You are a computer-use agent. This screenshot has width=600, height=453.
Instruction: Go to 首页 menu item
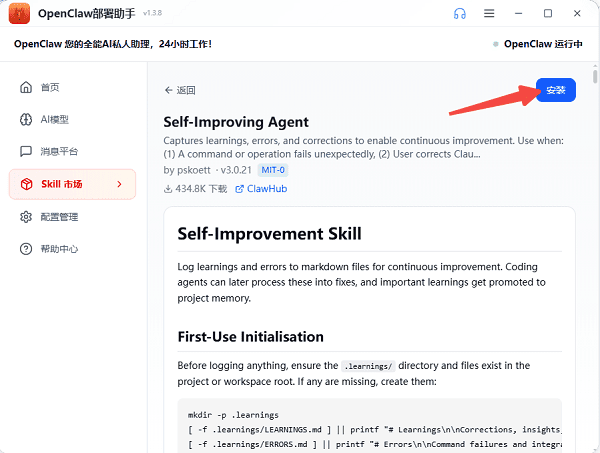[x=72, y=87]
